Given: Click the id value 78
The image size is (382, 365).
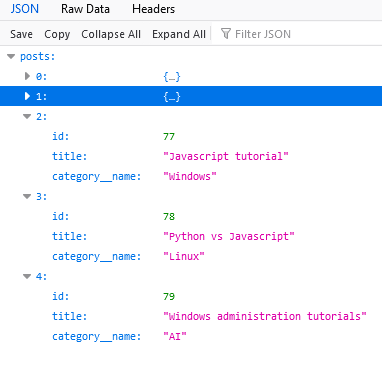Looking at the screenshot, I should tap(169, 216).
